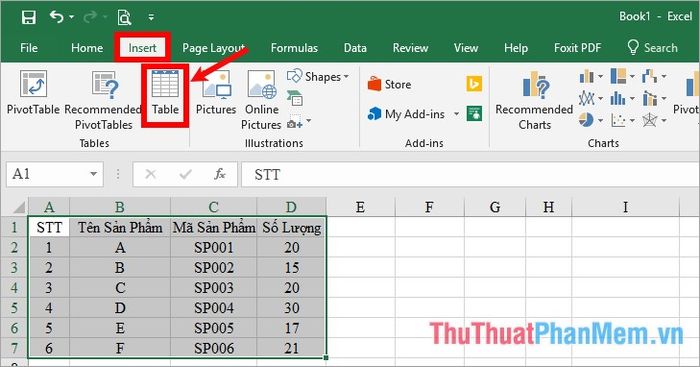Select the cell containing 30
Screen dimensions: 700x367
(x=292, y=308)
